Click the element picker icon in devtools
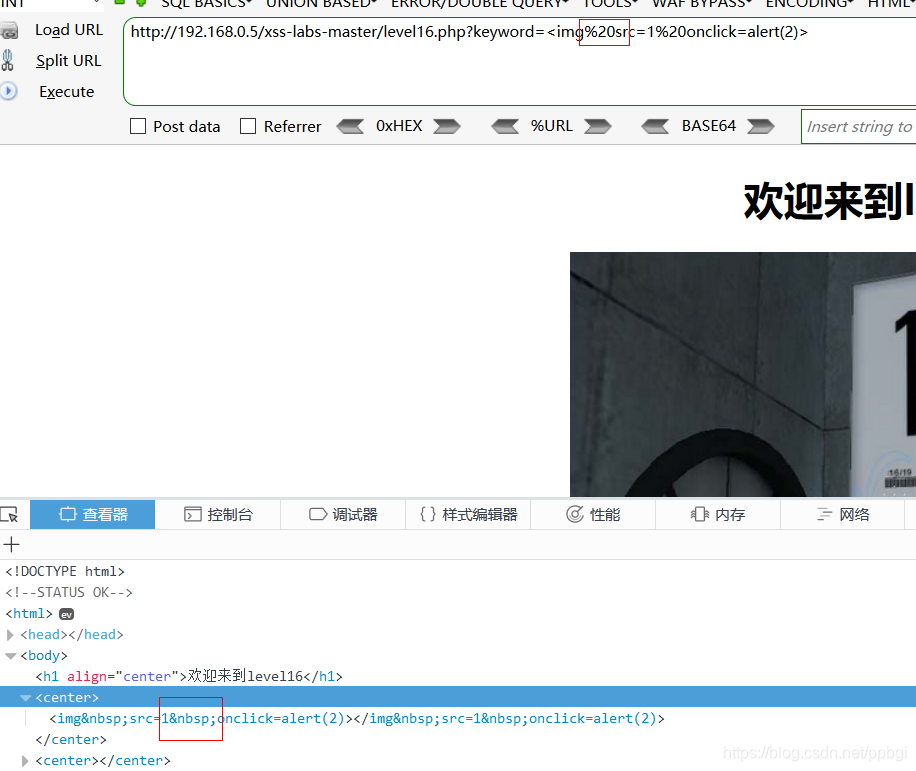This screenshot has height=771, width=916. pyautogui.click(x=10, y=515)
